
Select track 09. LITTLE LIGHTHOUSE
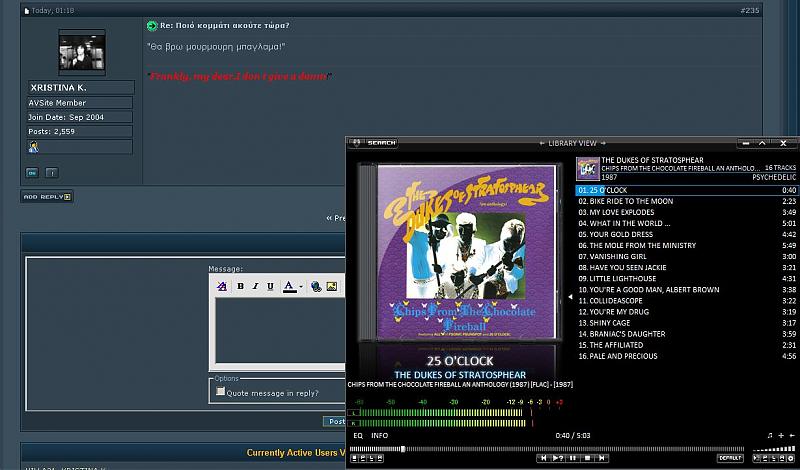687,279
